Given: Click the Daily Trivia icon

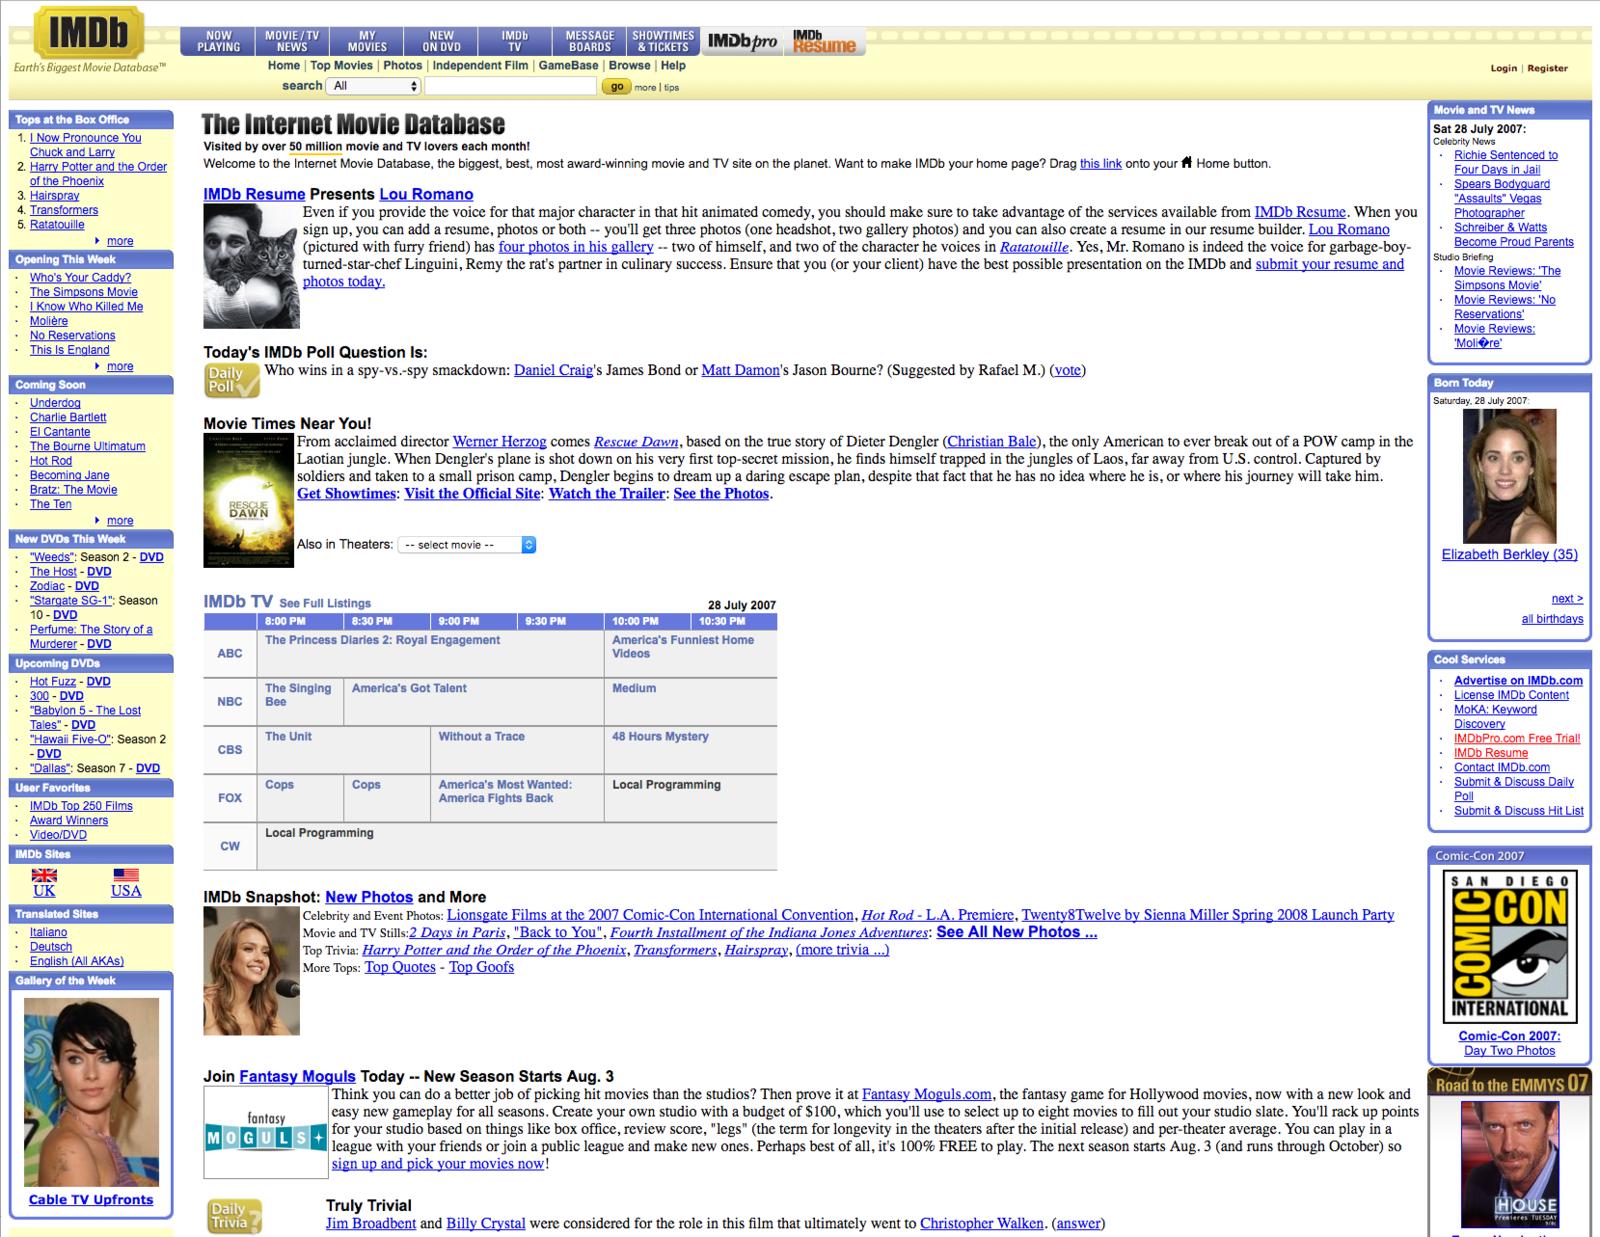Looking at the screenshot, I should click(x=234, y=1217).
